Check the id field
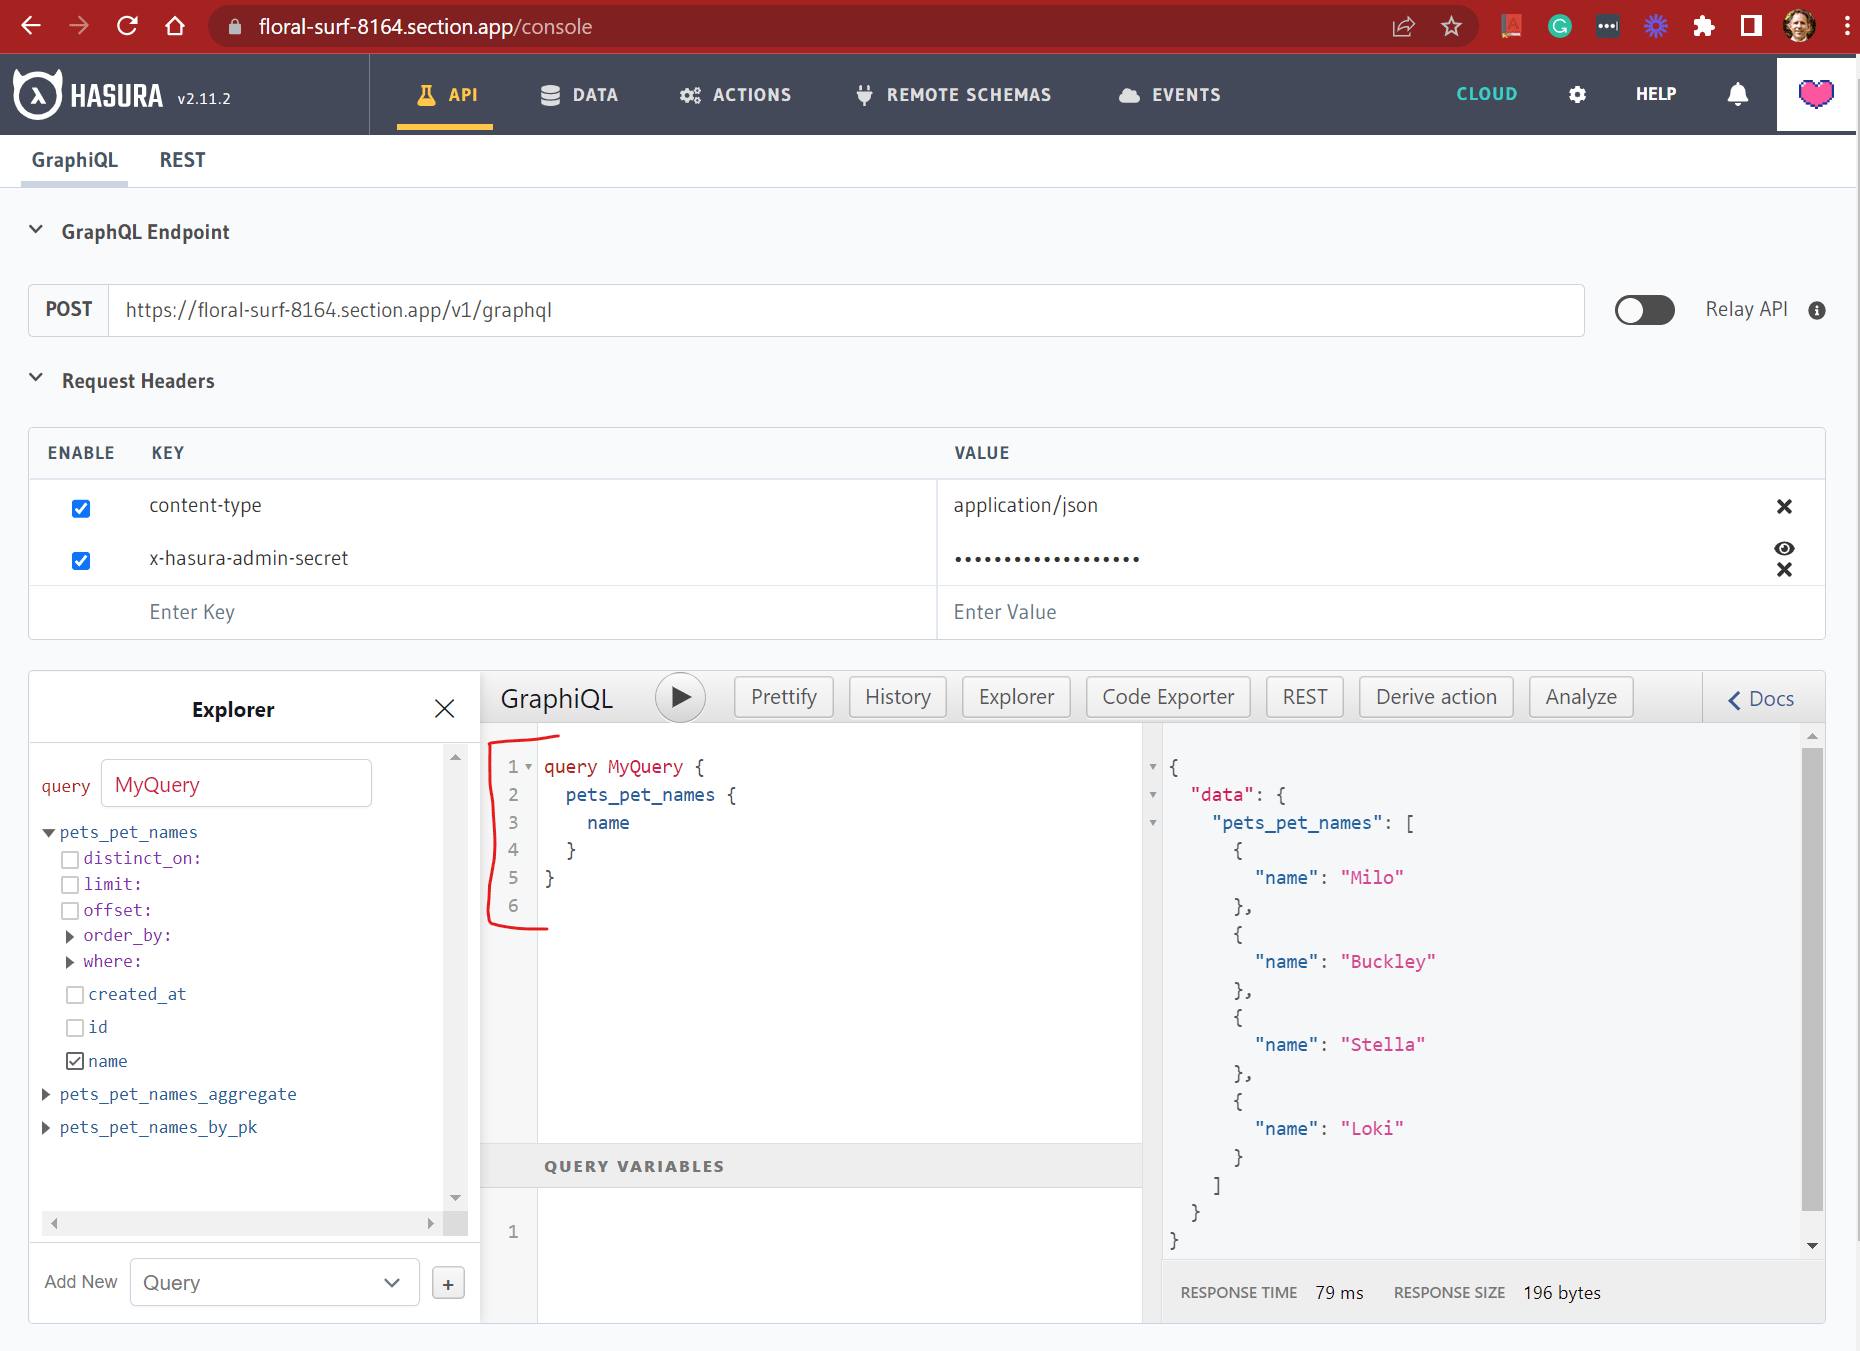This screenshot has width=1860, height=1351. [75, 1028]
